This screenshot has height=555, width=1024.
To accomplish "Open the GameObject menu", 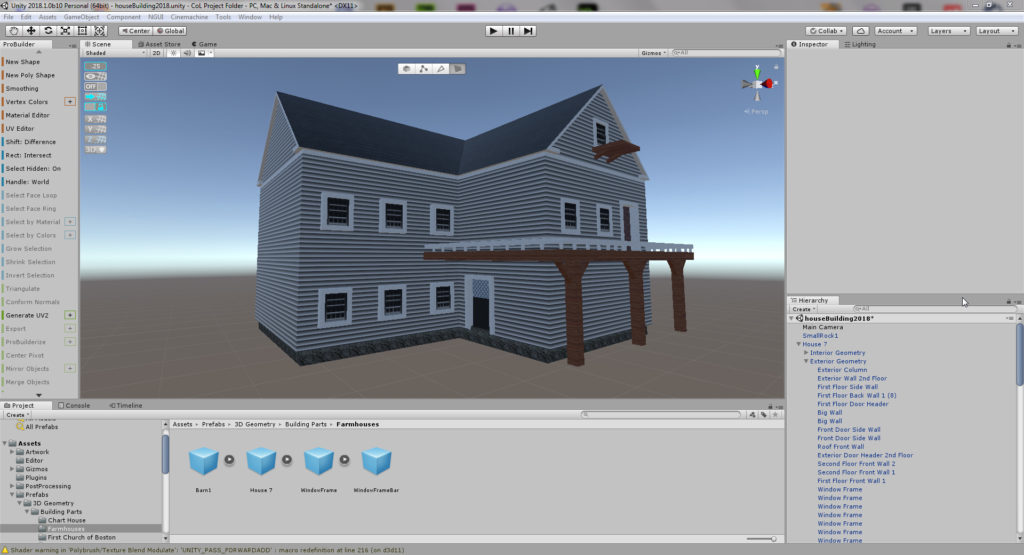I will (80, 17).
